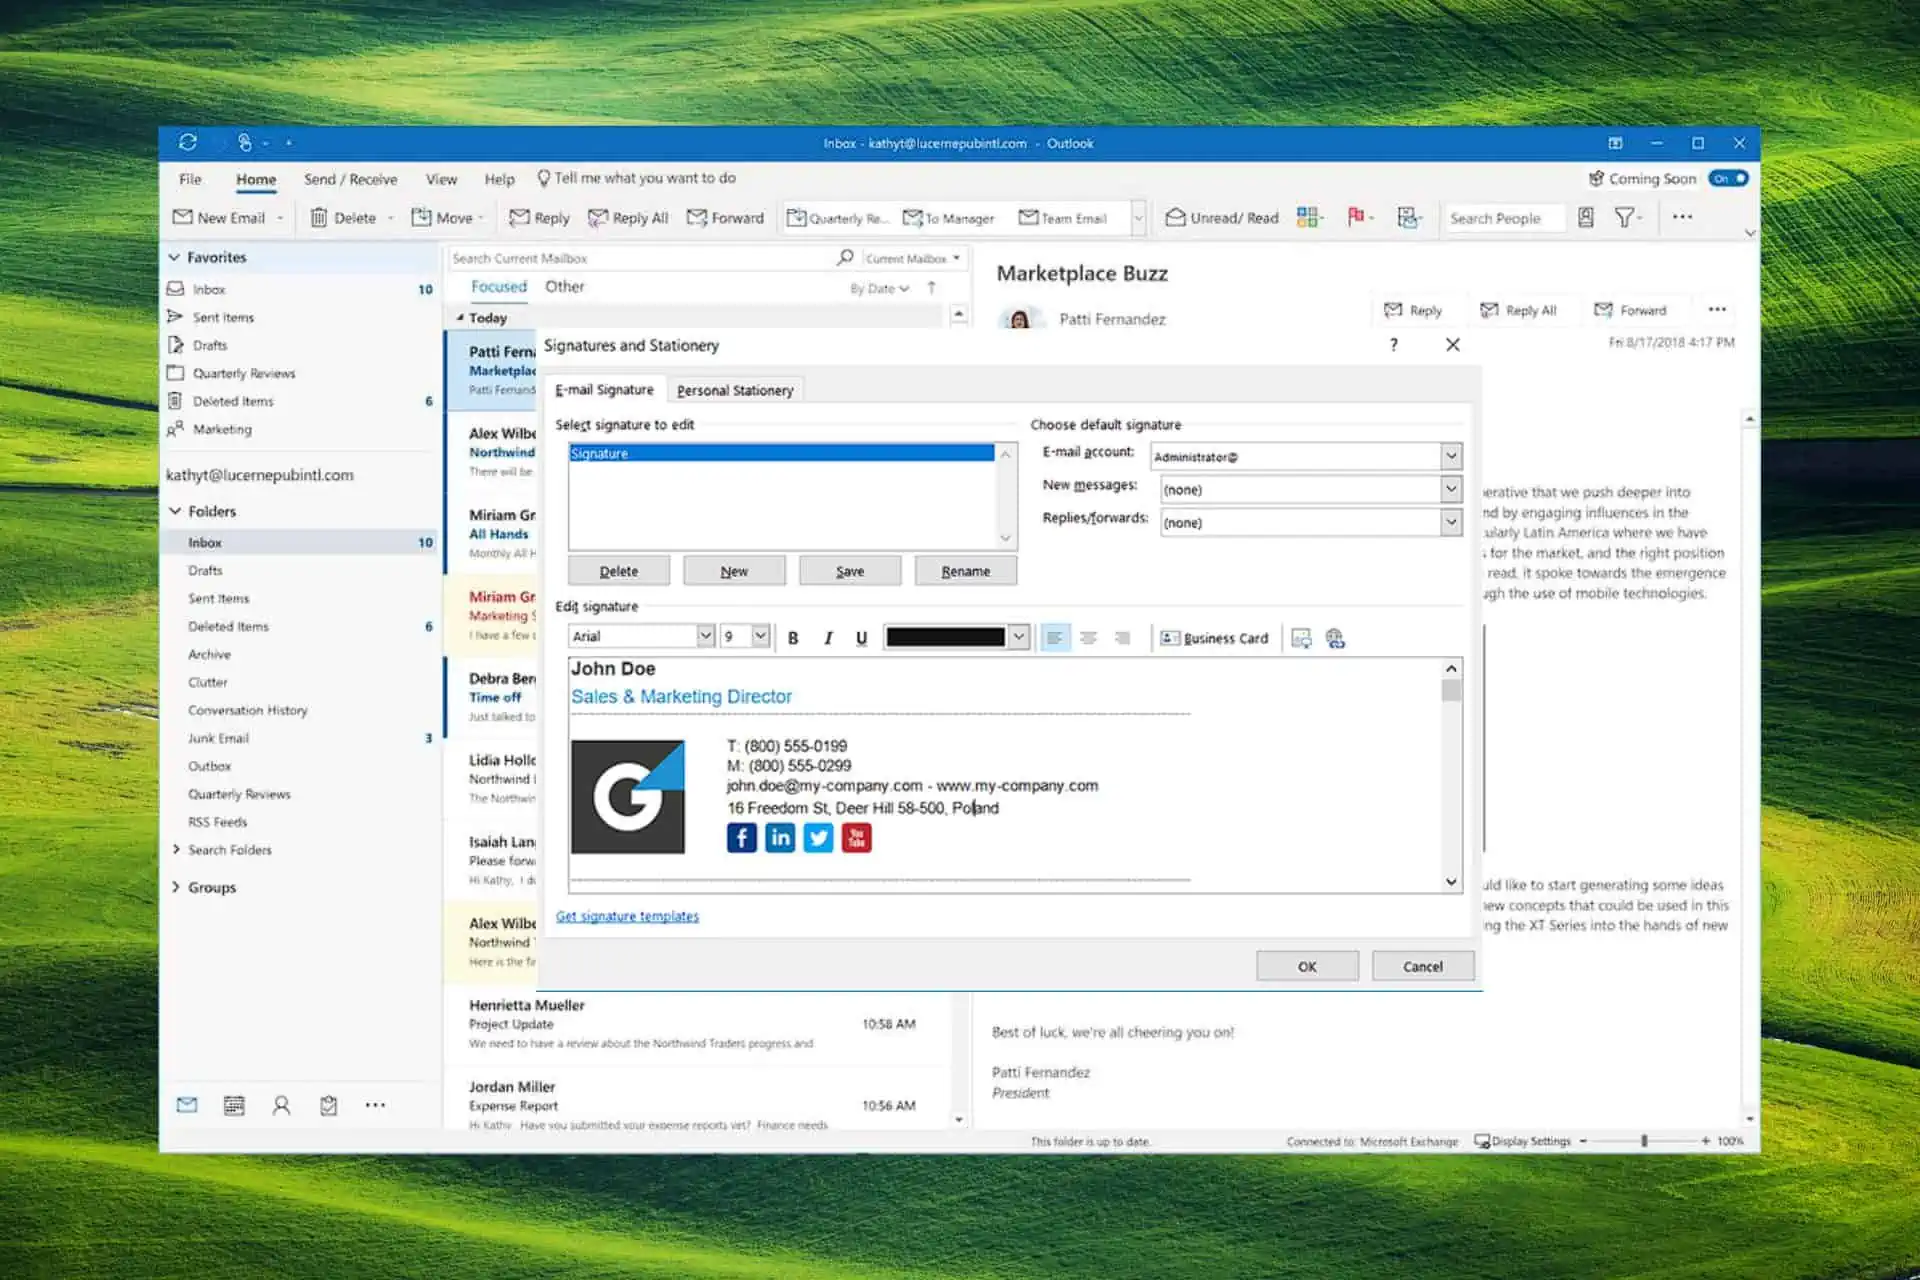Click New to create a new signature

733,570
